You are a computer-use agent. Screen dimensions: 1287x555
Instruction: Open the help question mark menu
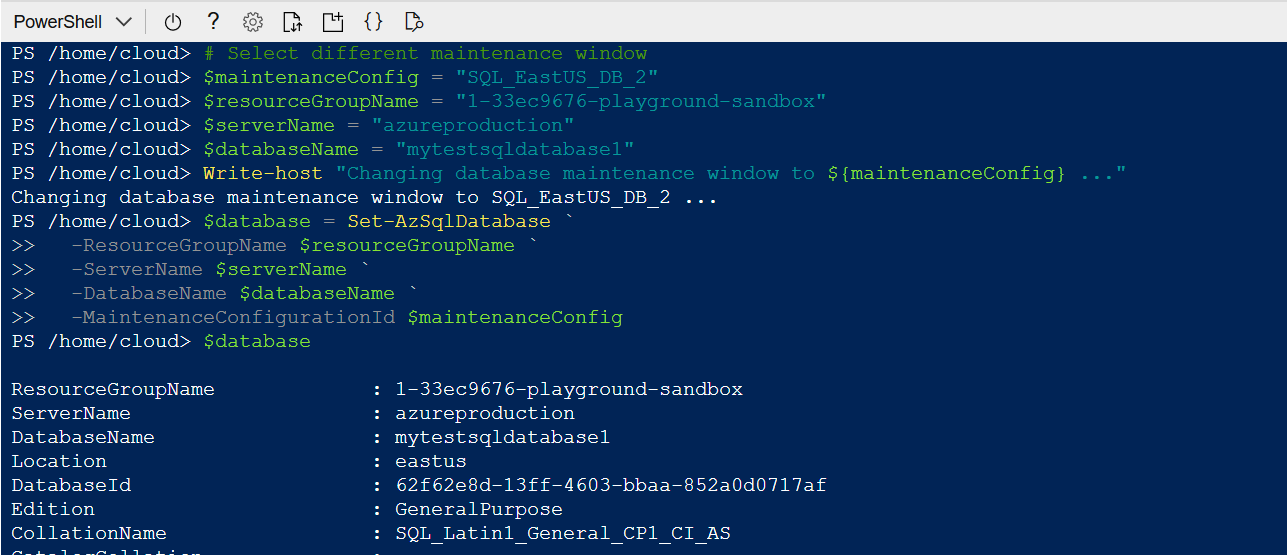(213, 21)
